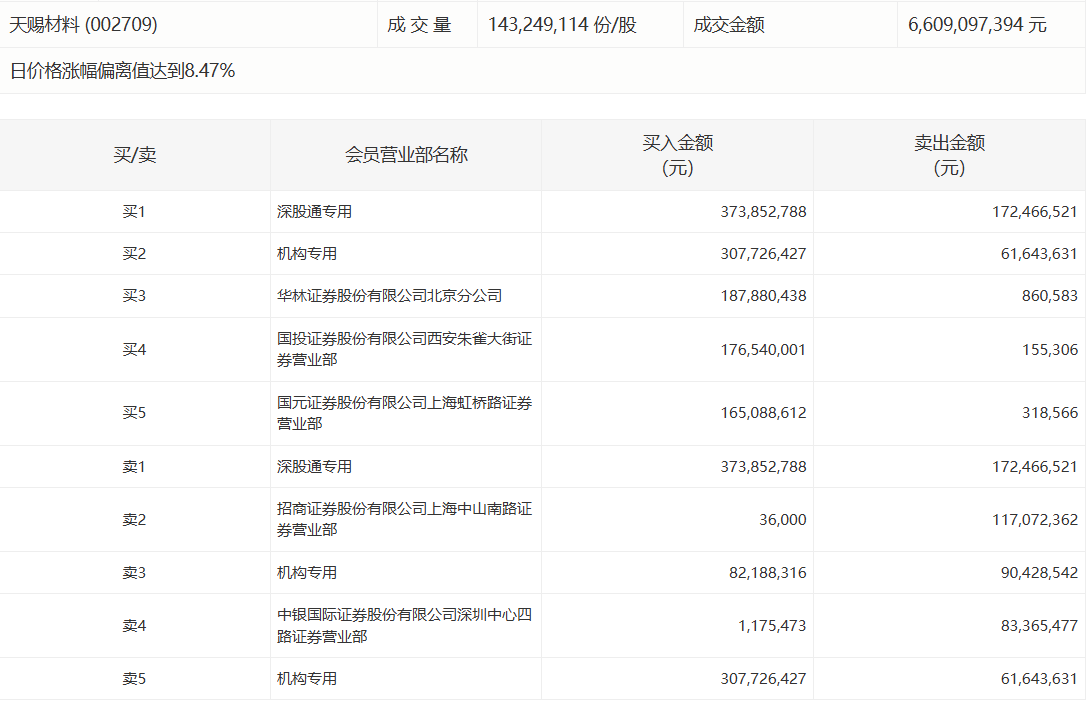Click the 买/卖 column header

134,155
